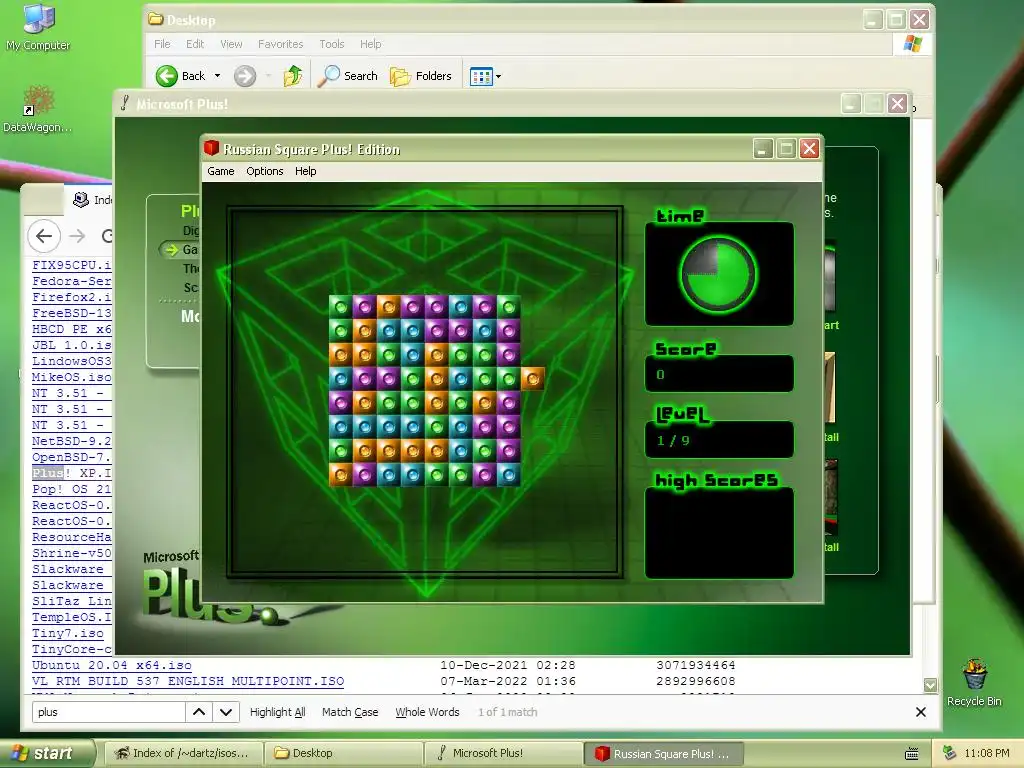Viewport: 1024px width, 768px height.
Task: Click the high scores panel
Action: point(719,533)
